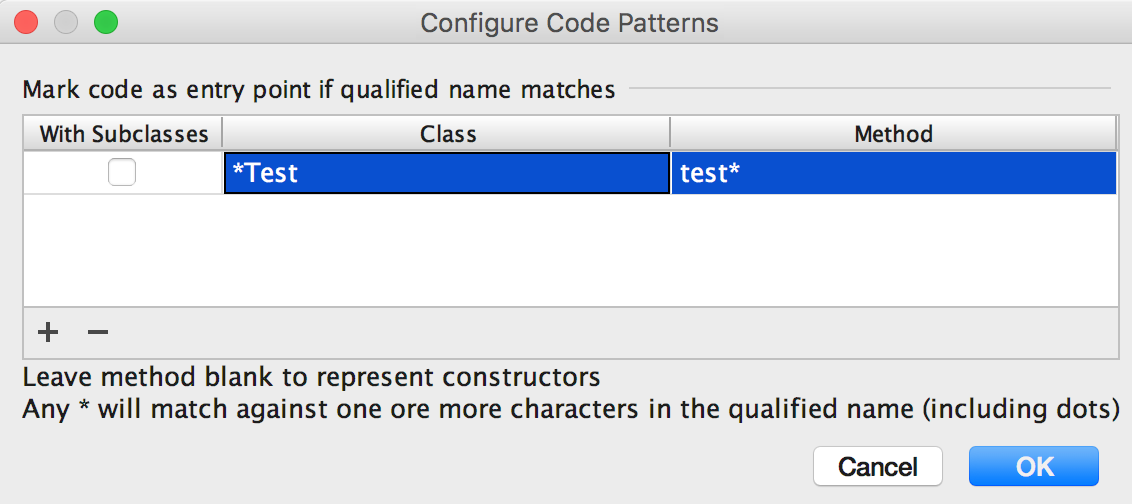Sort by the Class column header
This screenshot has height=504, width=1132.
point(446,134)
